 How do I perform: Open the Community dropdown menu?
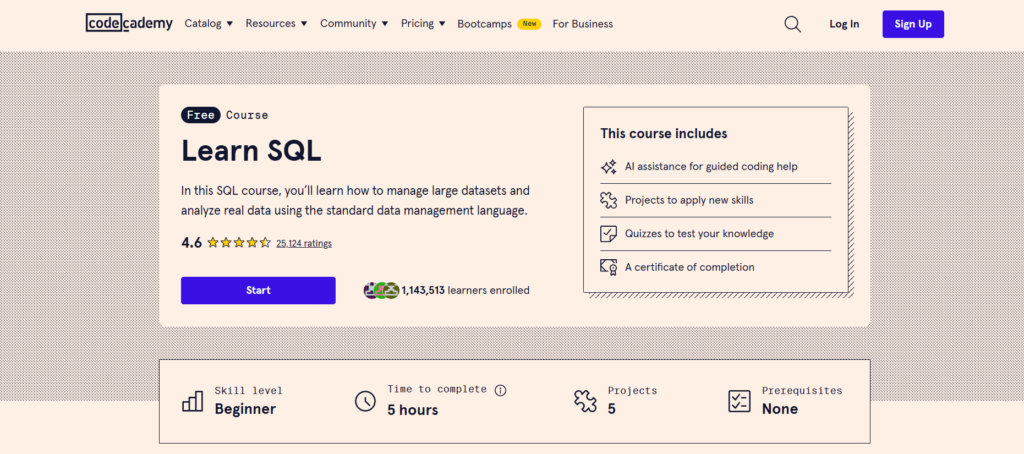[354, 23]
